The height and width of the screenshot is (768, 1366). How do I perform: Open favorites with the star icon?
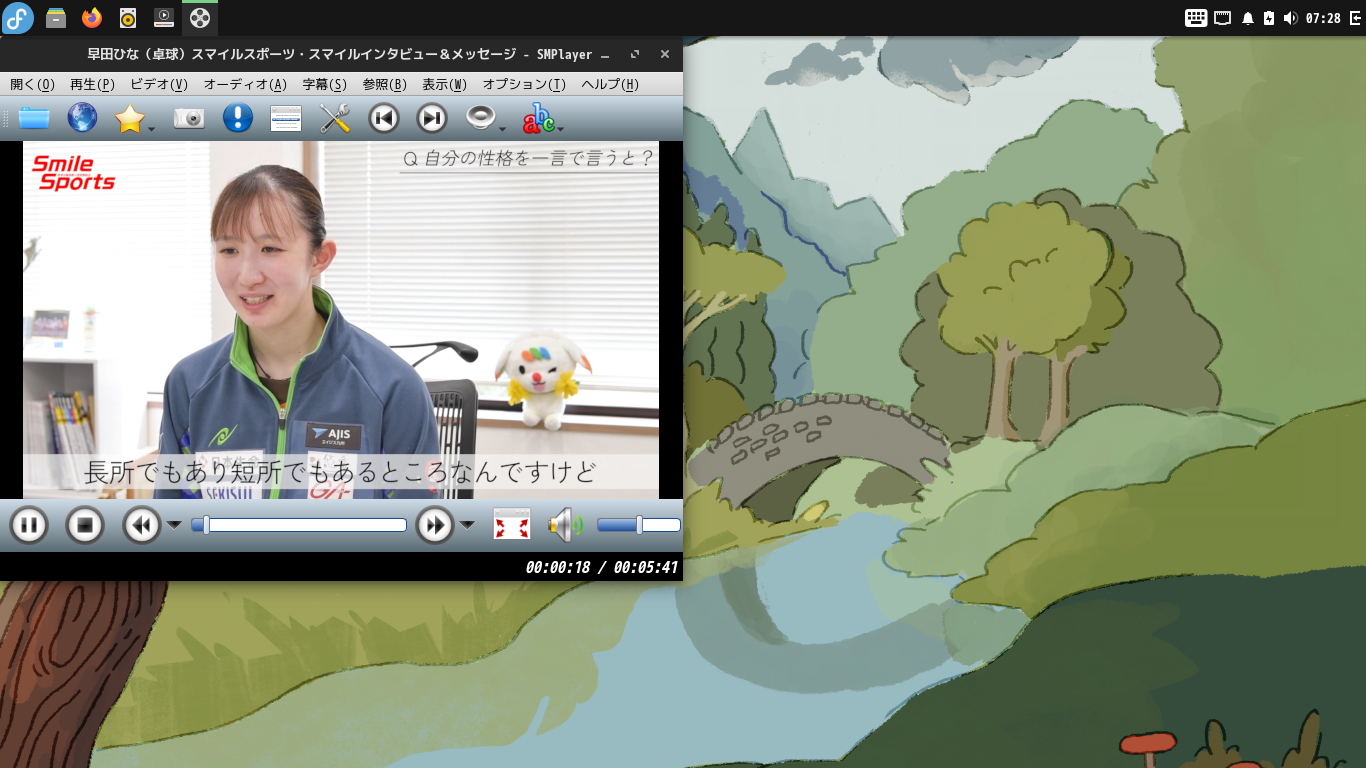(130, 119)
